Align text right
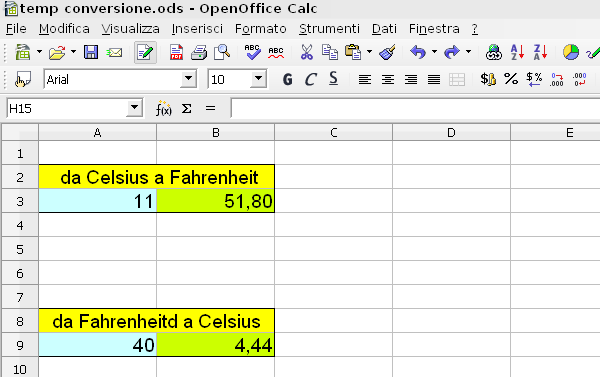Viewport: 600px width, 377px height. (411, 80)
